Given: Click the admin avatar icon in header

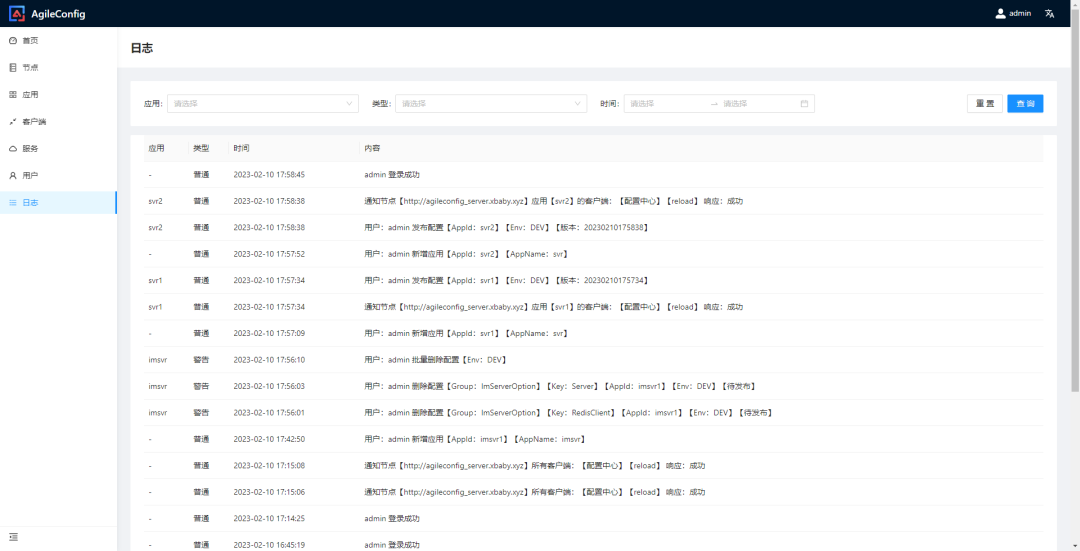Looking at the screenshot, I should (x=1000, y=14).
